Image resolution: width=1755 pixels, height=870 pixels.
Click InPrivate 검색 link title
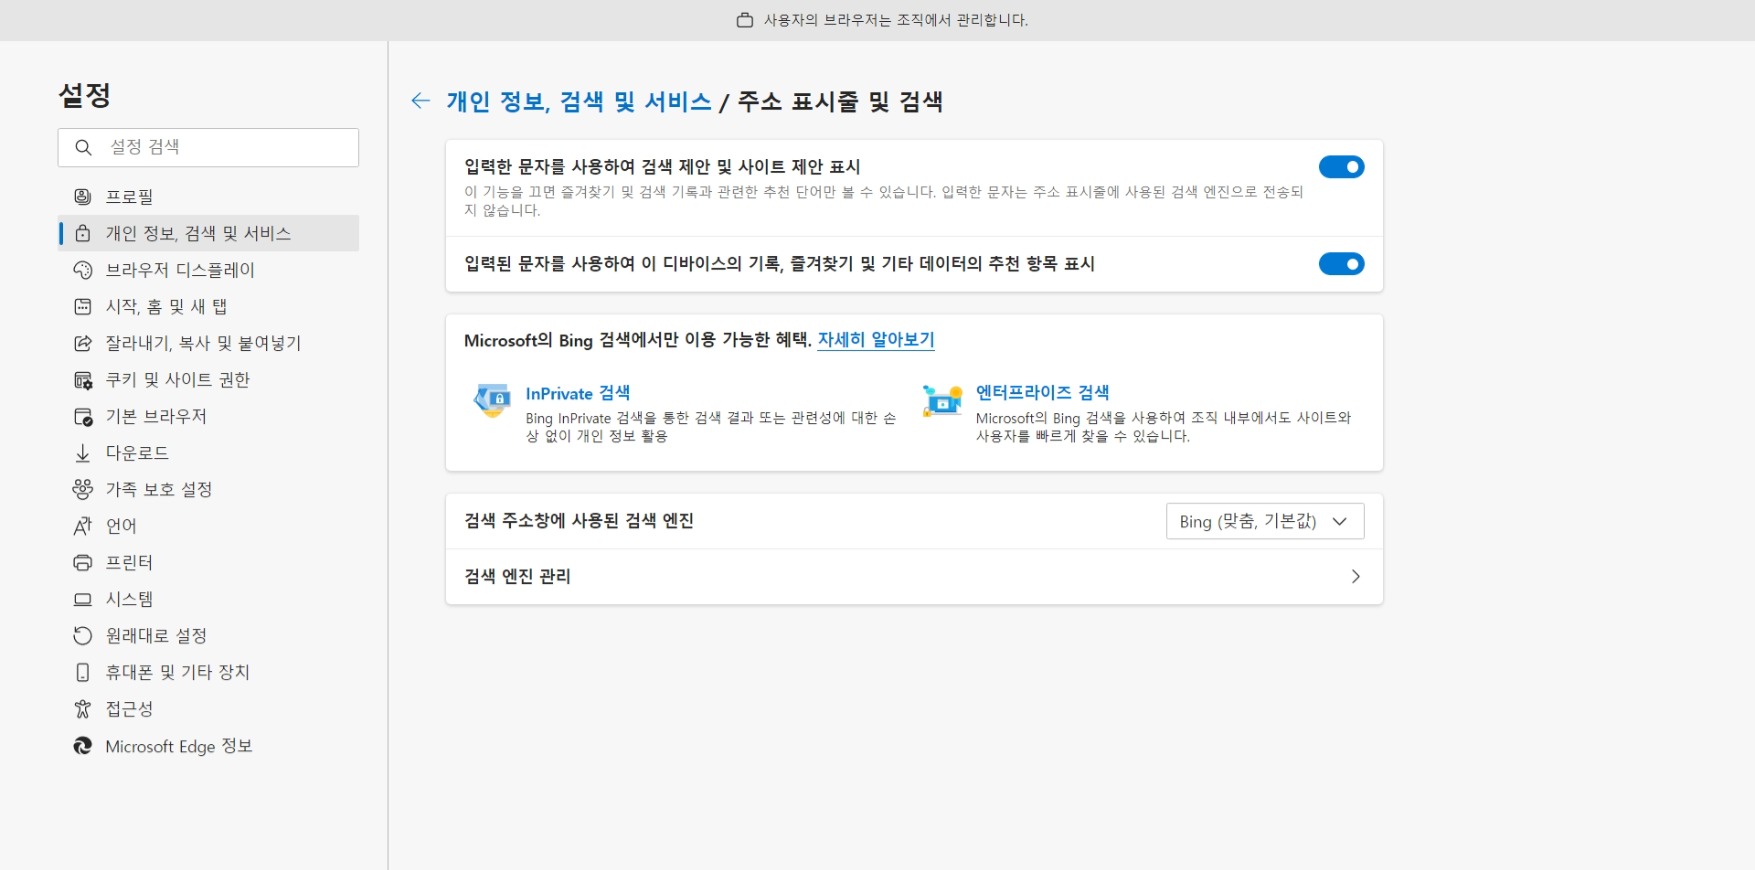pyautogui.click(x=578, y=393)
